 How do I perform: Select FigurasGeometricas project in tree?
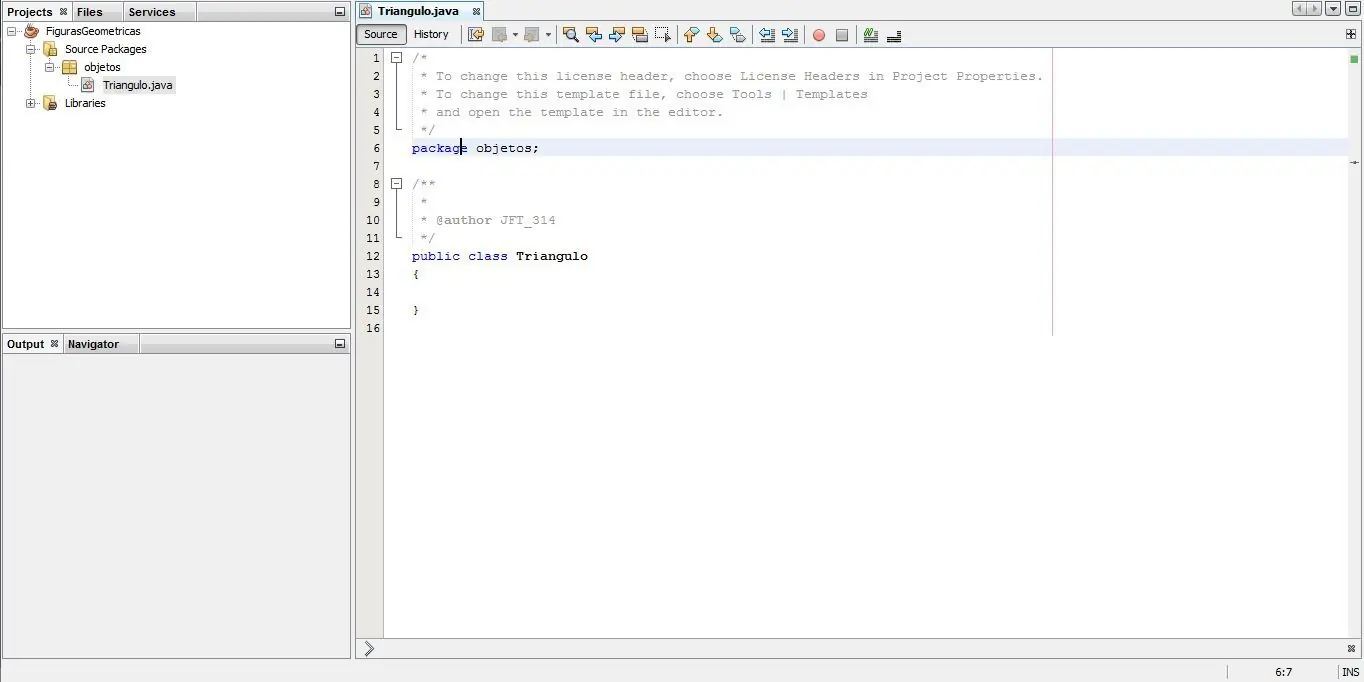point(93,31)
